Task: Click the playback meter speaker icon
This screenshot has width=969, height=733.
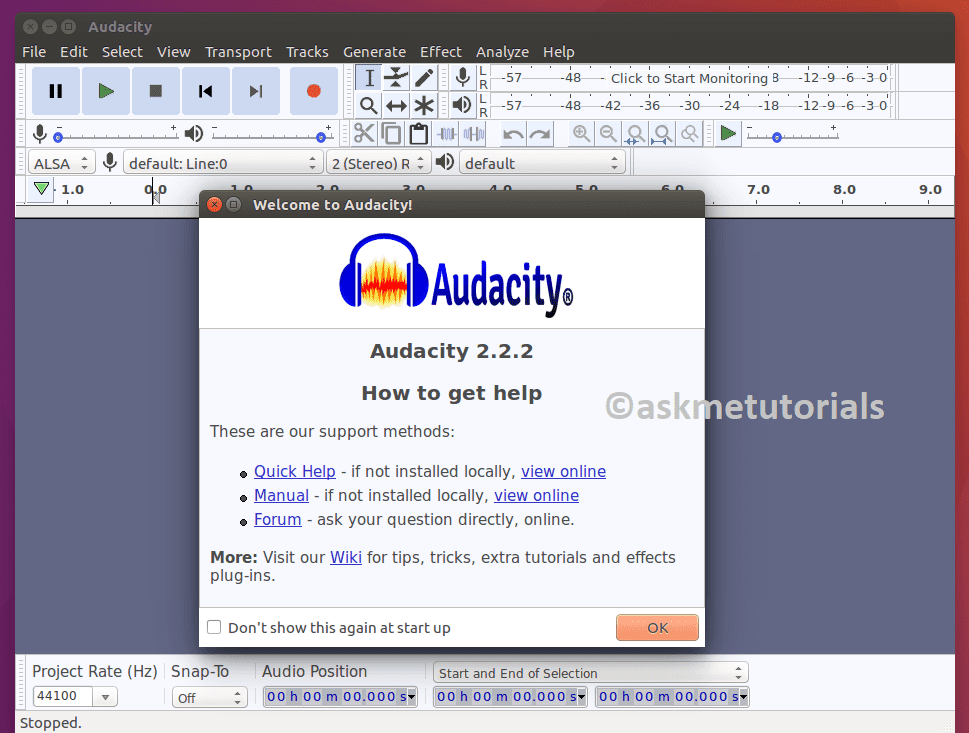Action: click(x=462, y=105)
